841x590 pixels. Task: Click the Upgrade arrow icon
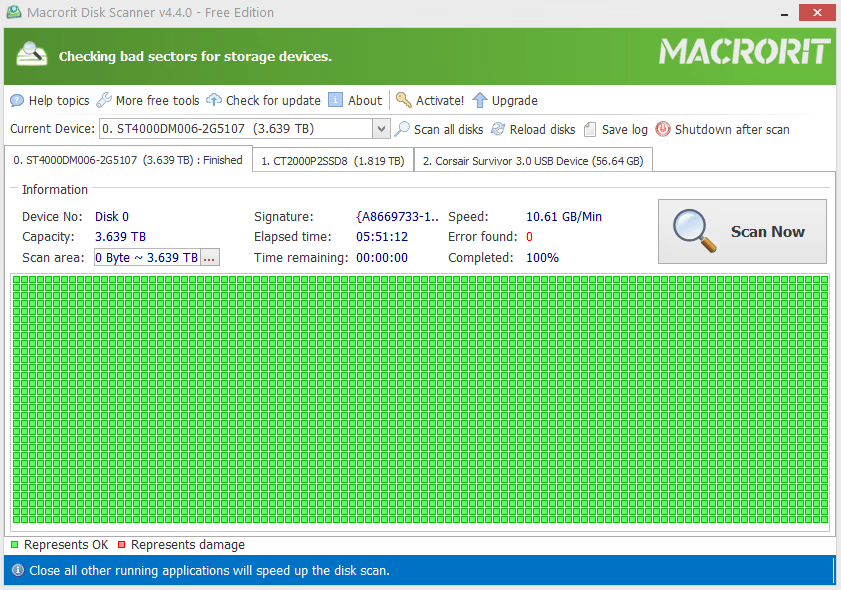click(478, 100)
